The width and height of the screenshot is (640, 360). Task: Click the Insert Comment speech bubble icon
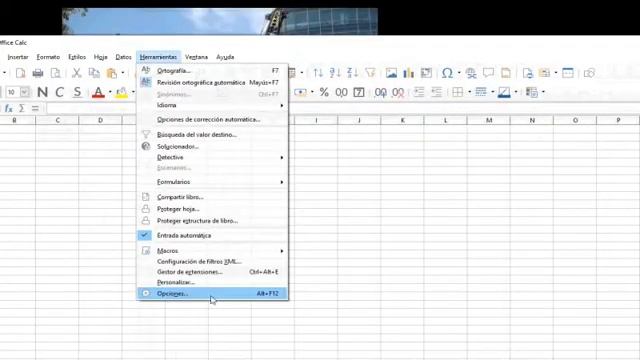pos(488,73)
